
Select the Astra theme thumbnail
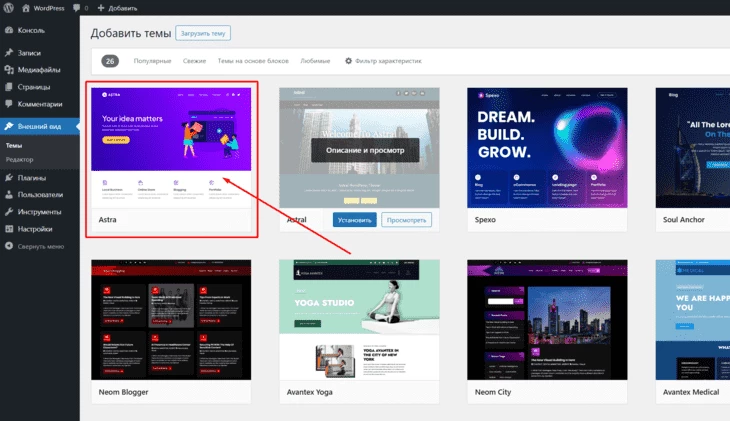[171, 148]
